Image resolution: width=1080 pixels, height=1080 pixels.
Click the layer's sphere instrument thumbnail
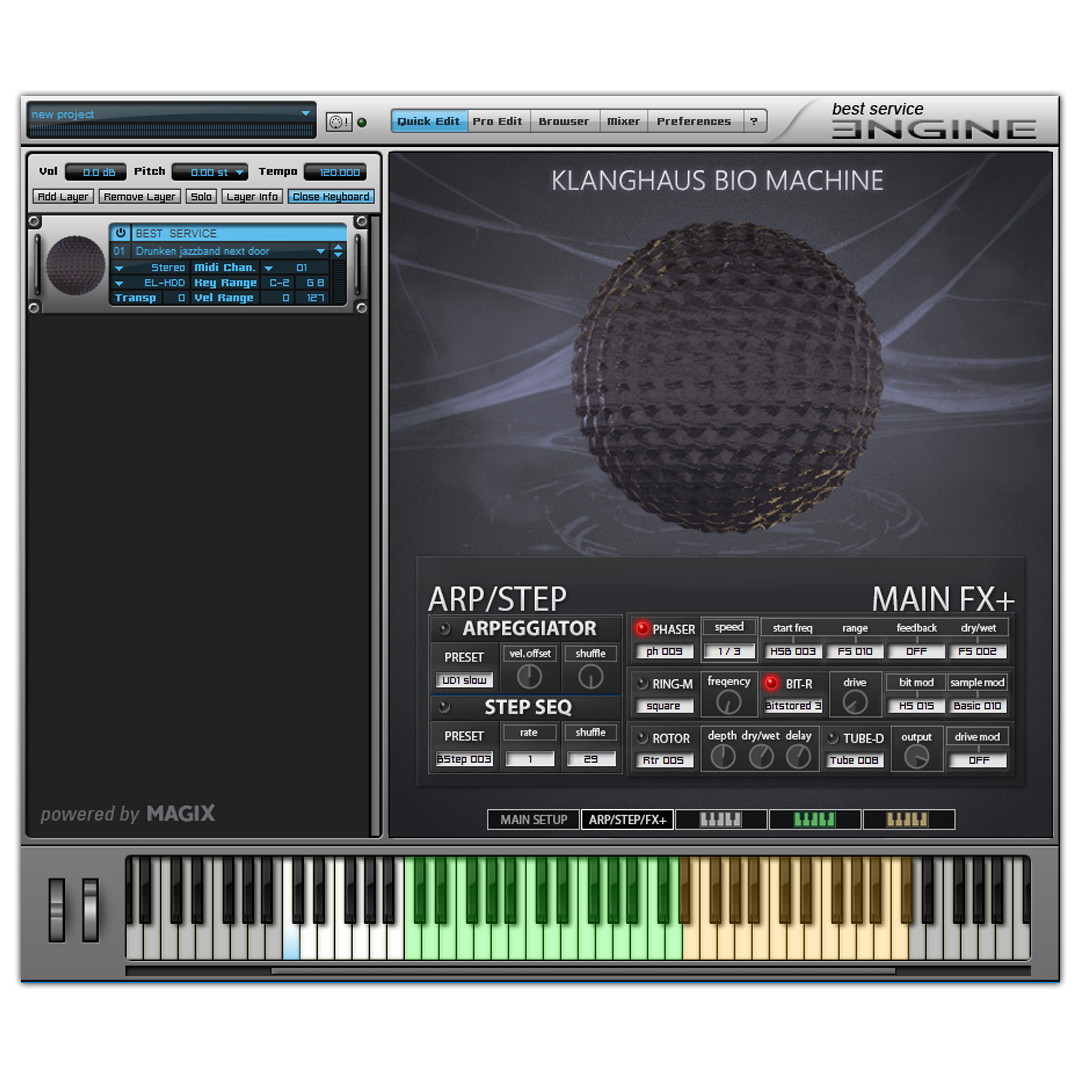pyautogui.click(x=75, y=265)
